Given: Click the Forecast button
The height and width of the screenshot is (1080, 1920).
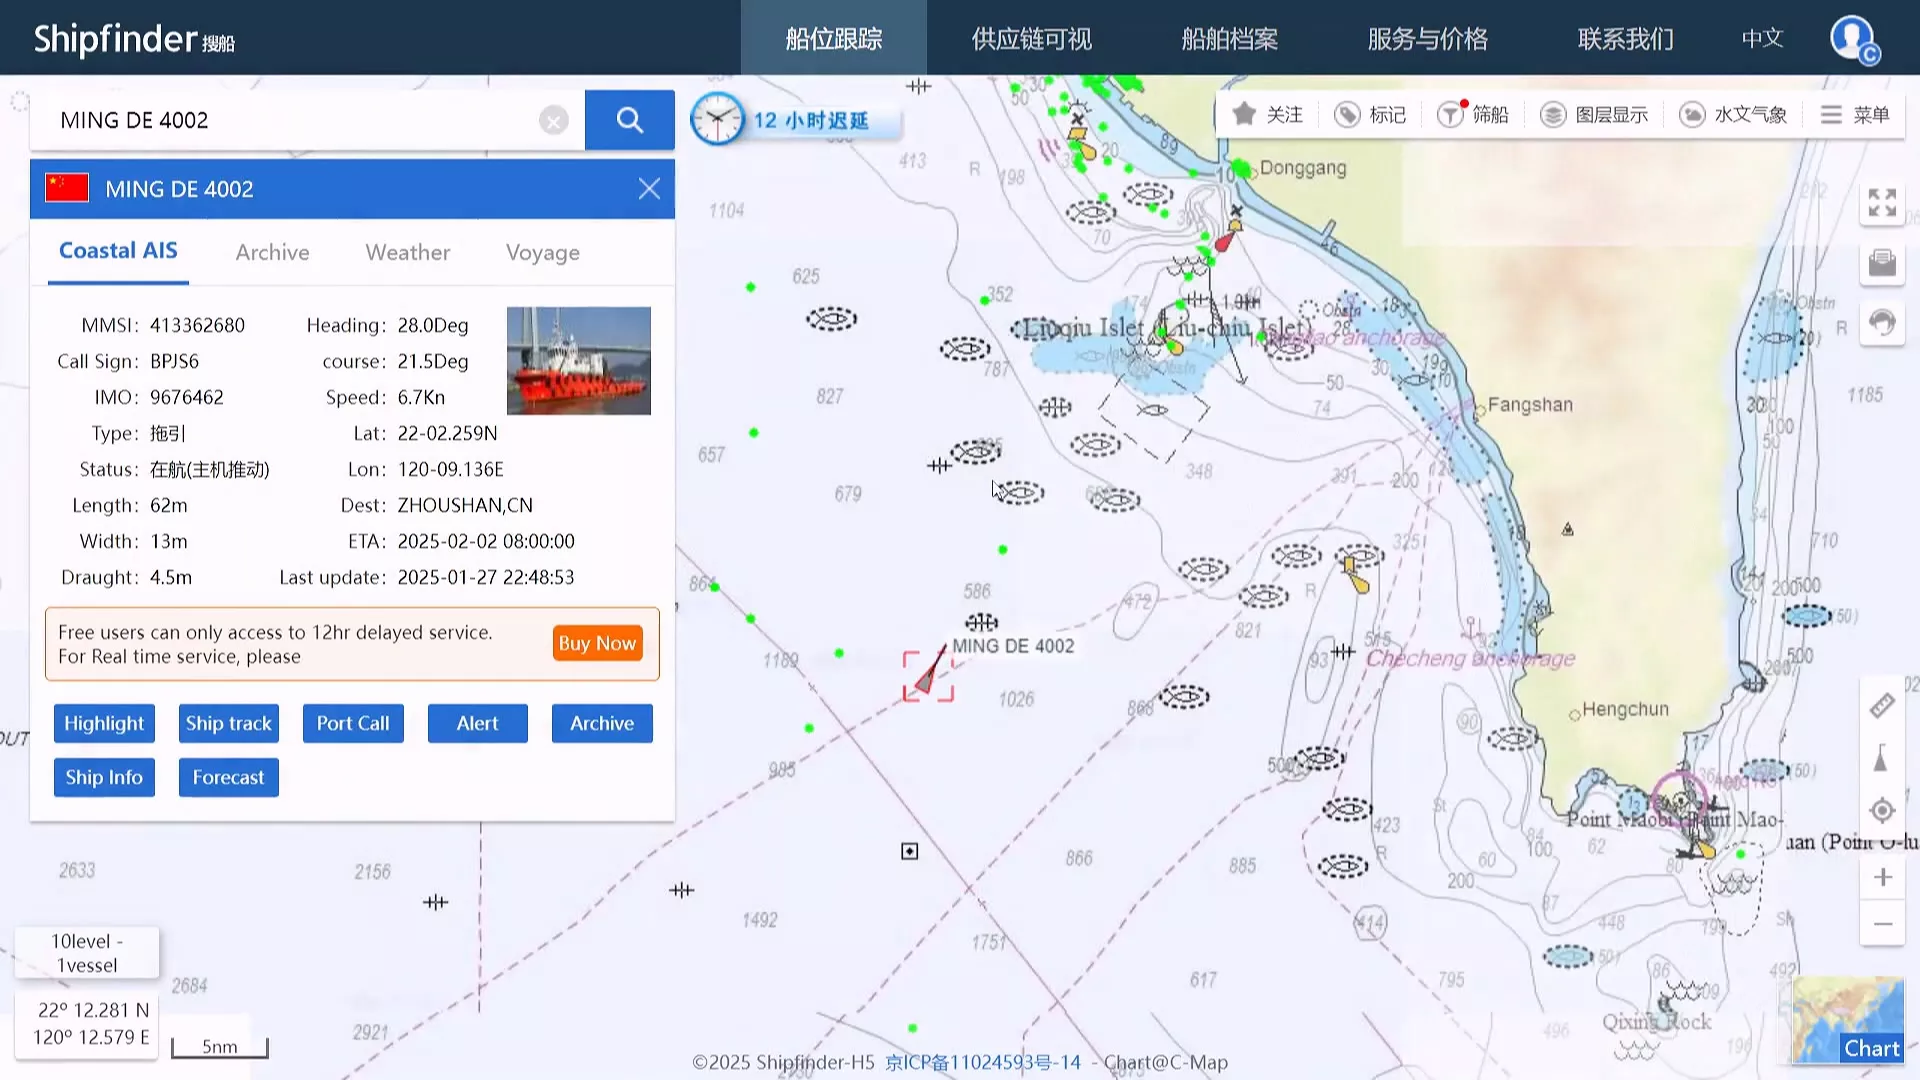Looking at the screenshot, I should [228, 777].
